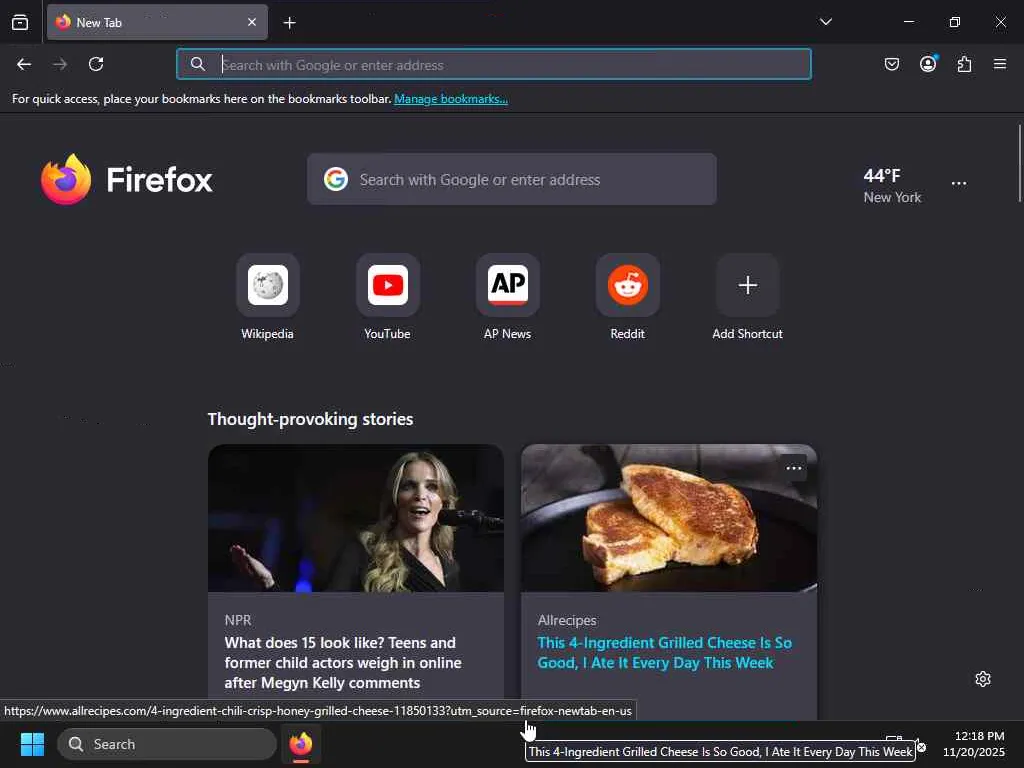Open the Windows Start button
The width and height of the screenshot is (1024, 768).
(32, 744)
